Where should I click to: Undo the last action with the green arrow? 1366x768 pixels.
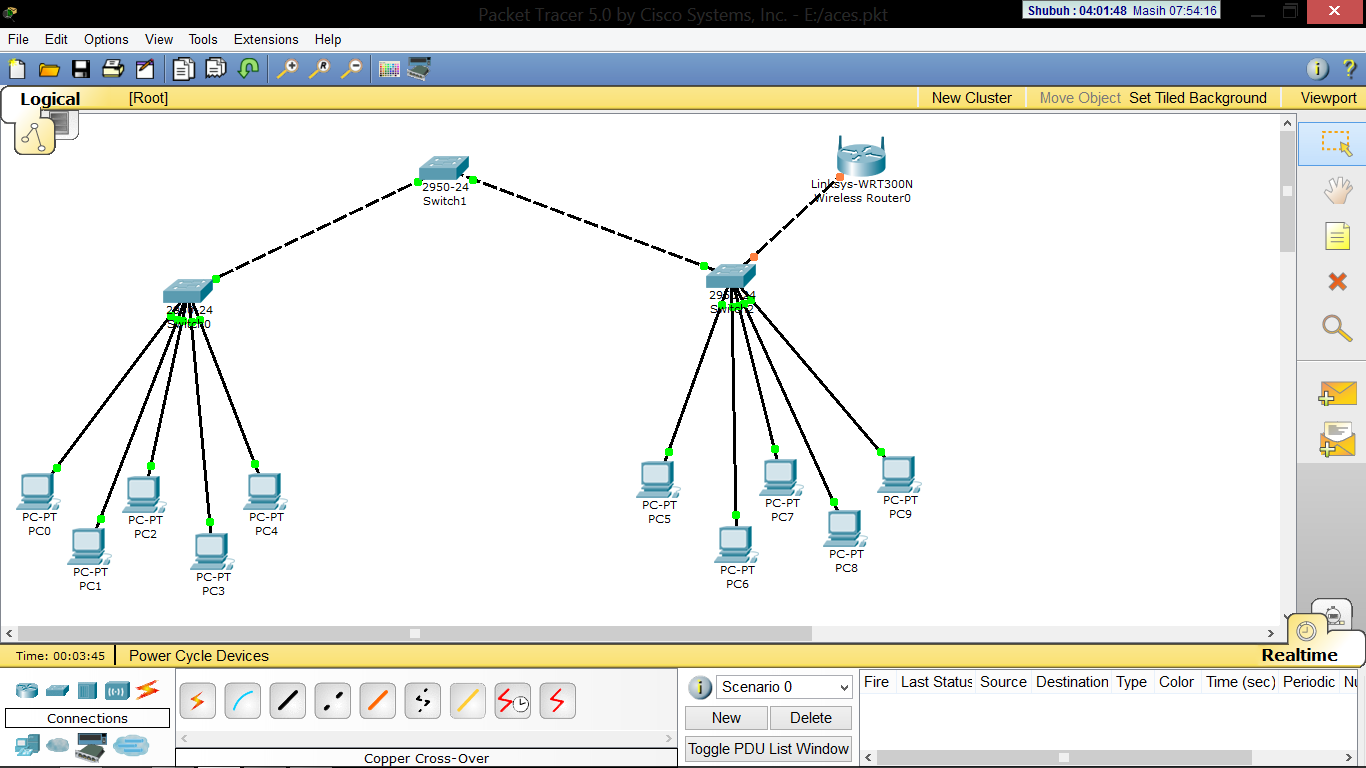249,69
